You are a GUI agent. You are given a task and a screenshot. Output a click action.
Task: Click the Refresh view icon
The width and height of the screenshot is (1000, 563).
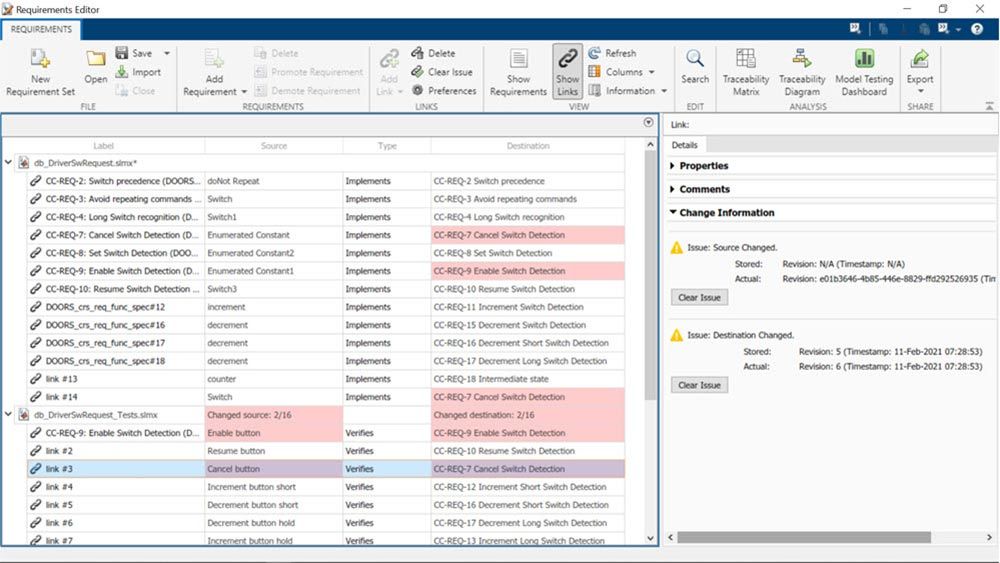click(x=612, y=53)
